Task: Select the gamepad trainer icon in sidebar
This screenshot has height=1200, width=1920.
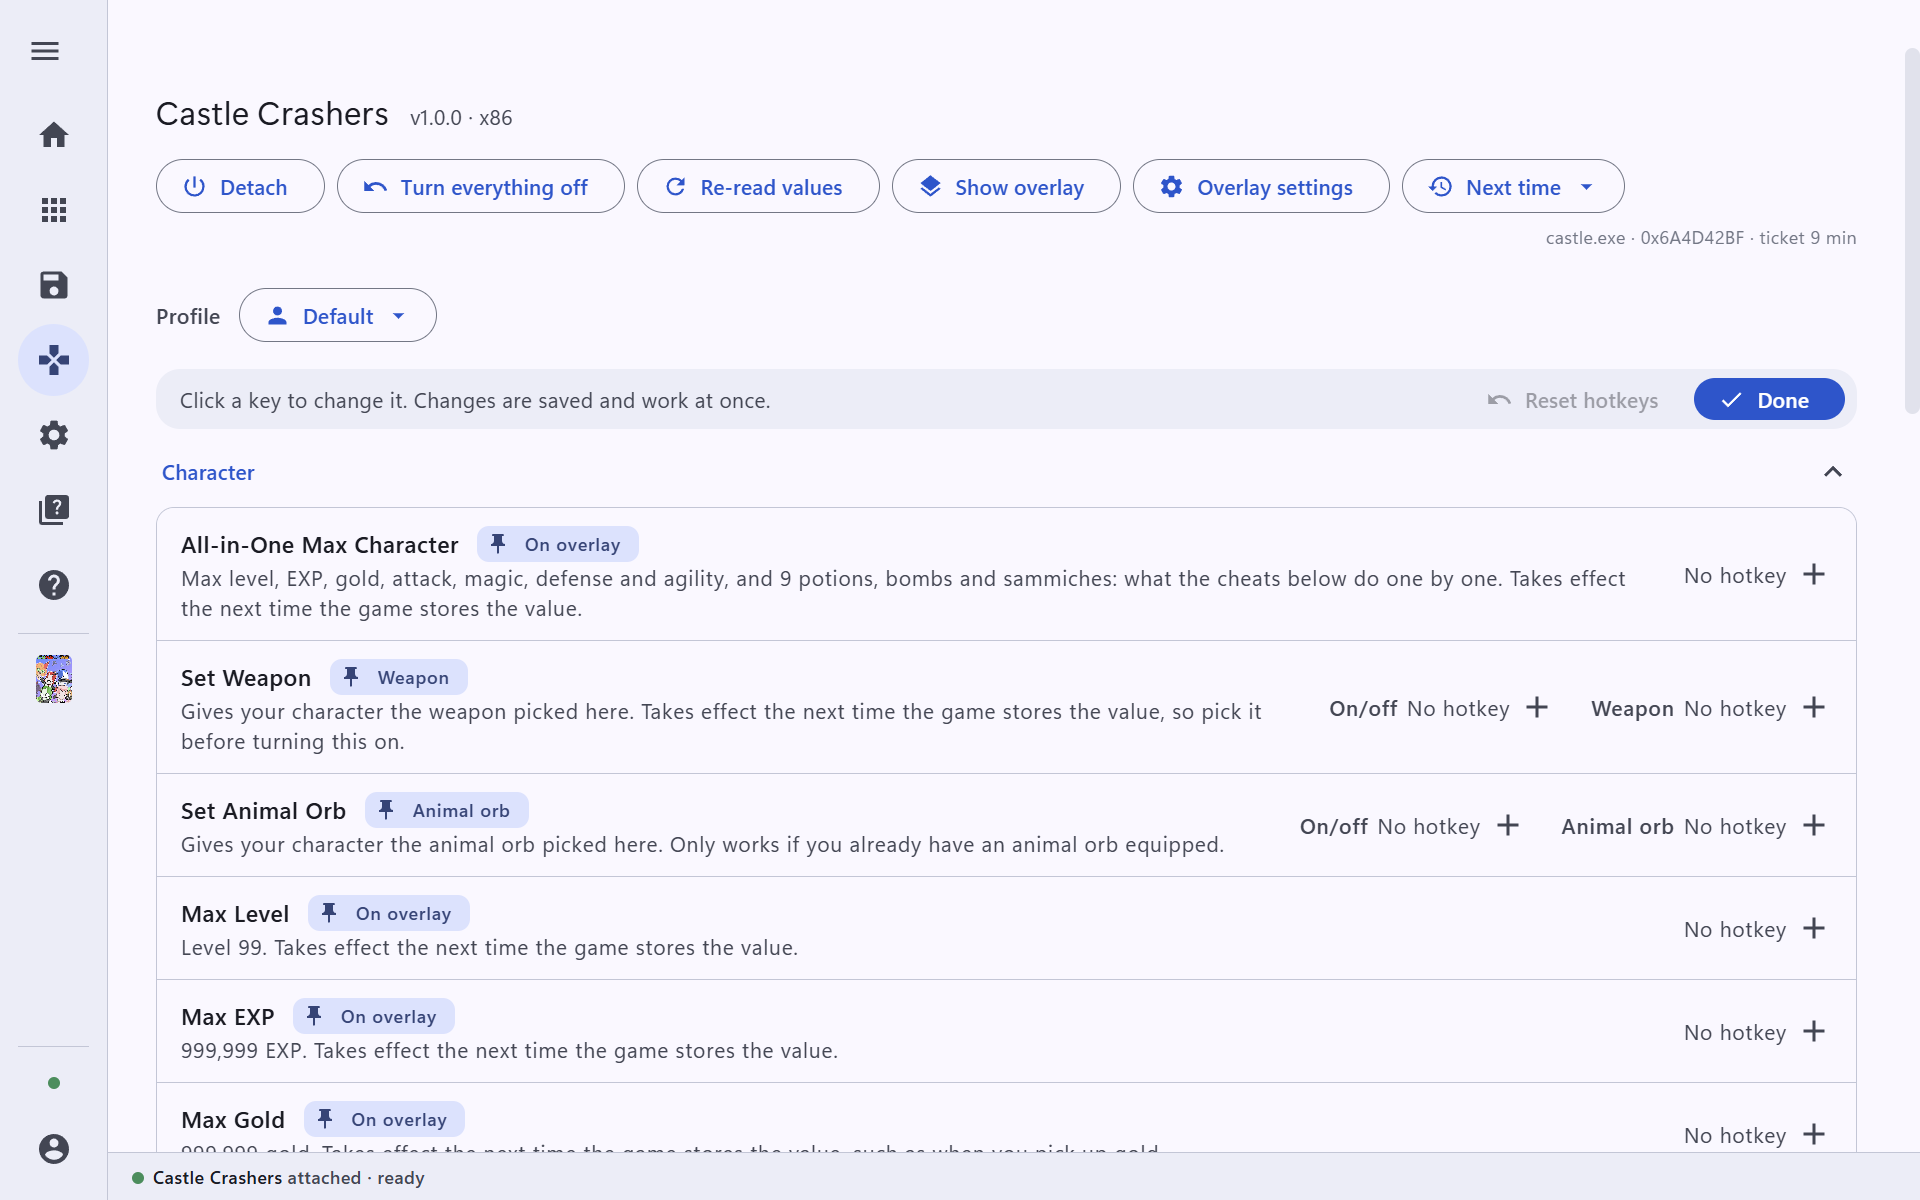Action: [x=54, y=360]
